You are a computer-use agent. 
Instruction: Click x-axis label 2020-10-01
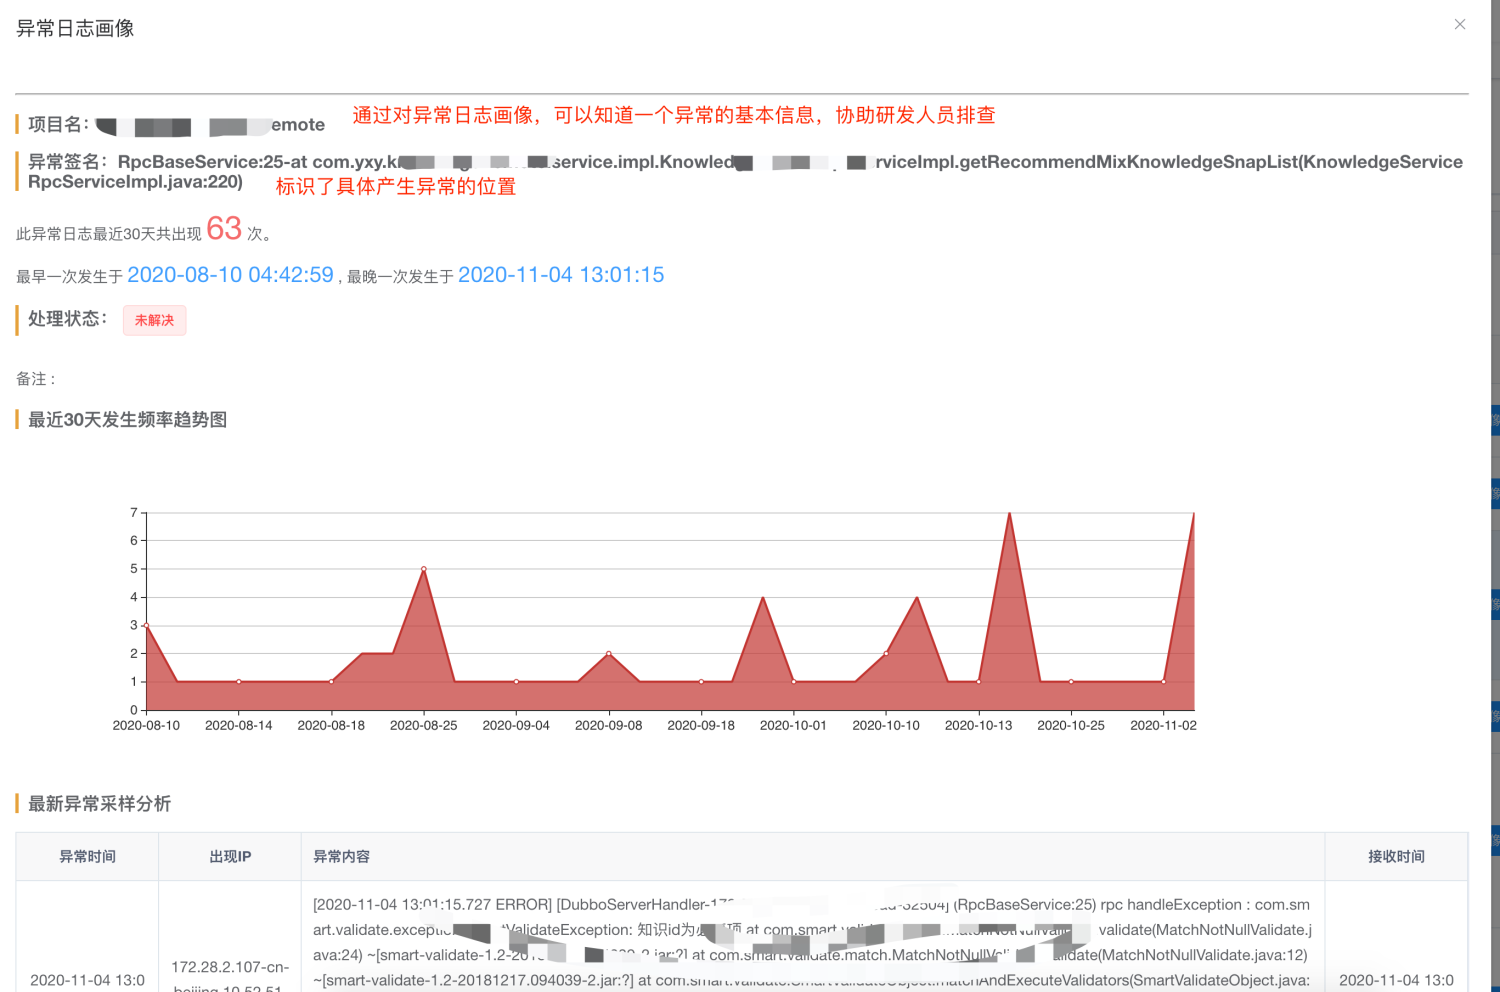(x=794, y=725)
